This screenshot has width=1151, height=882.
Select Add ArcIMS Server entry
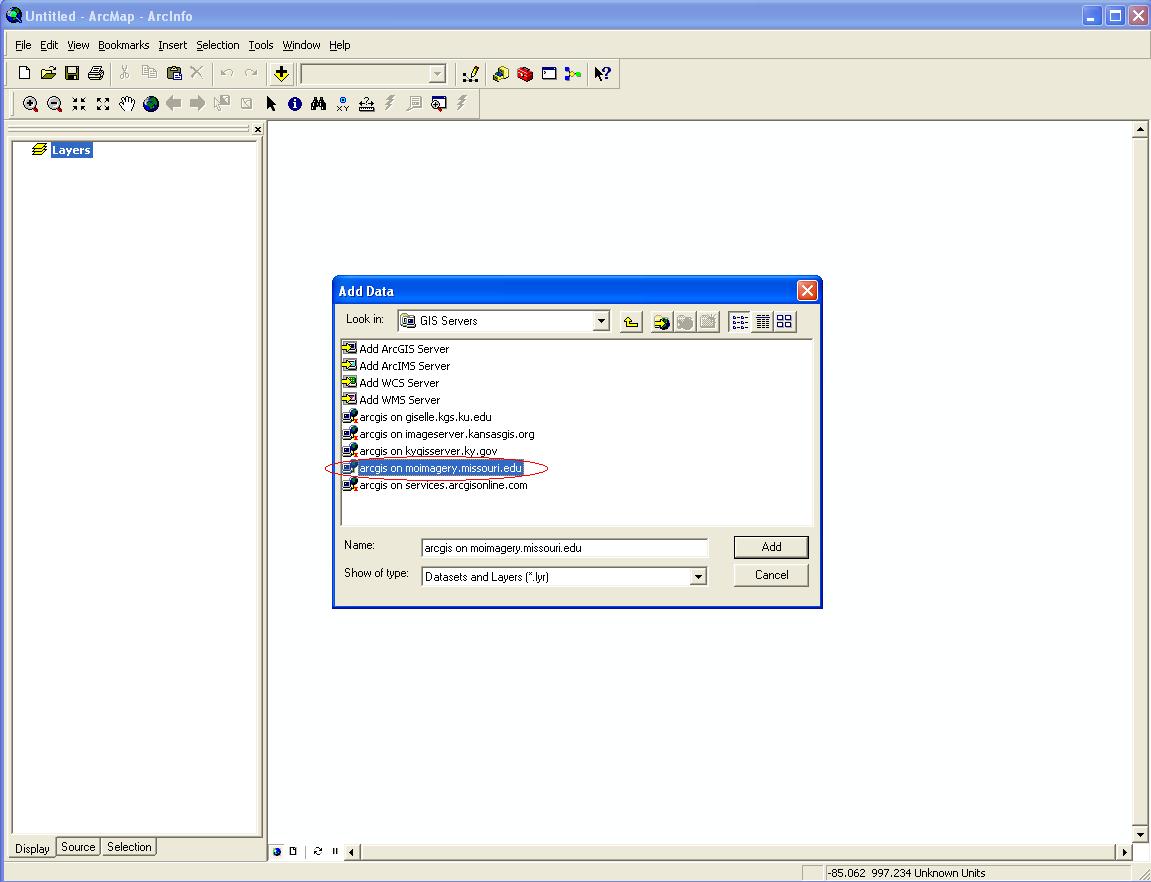coord(396,365)
